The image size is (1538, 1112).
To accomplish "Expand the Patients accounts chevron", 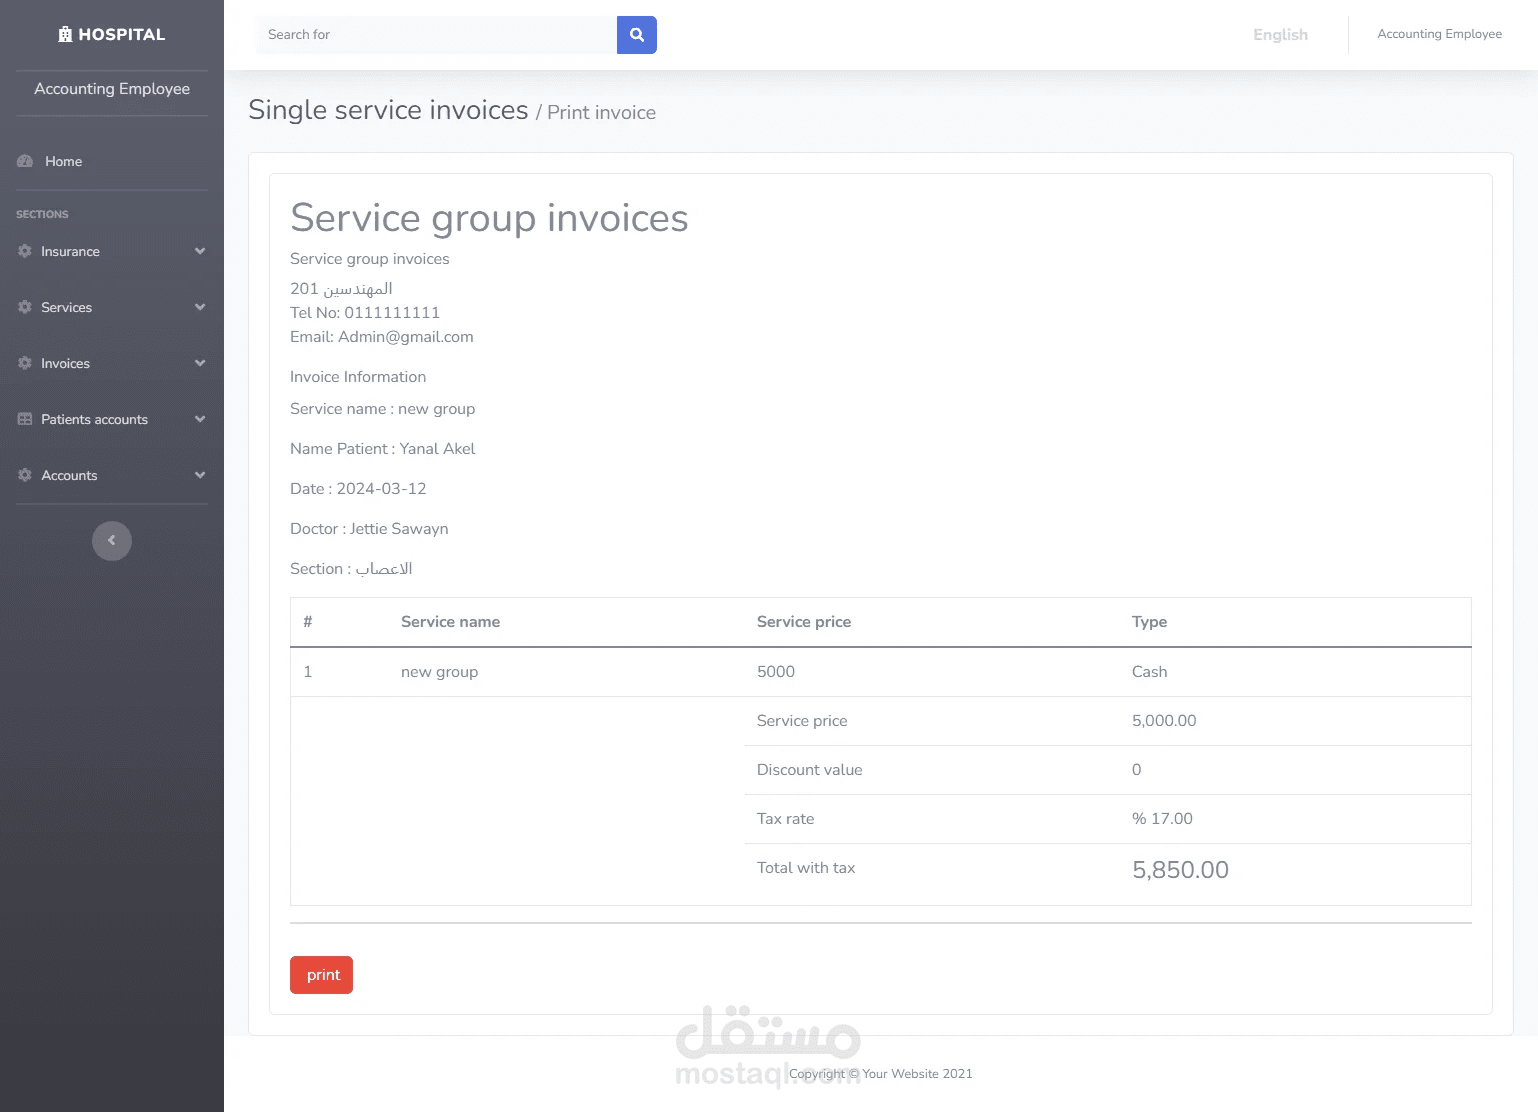I will click(200, 419).
